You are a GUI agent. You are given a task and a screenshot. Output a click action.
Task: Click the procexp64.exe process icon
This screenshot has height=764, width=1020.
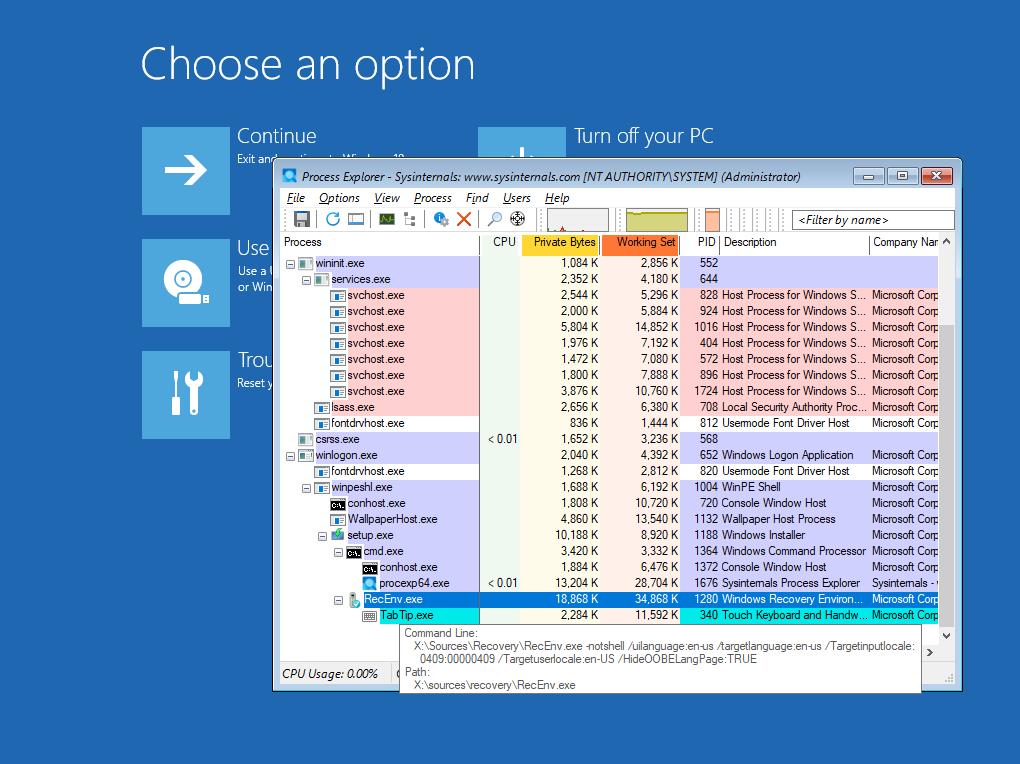point(370,584)
